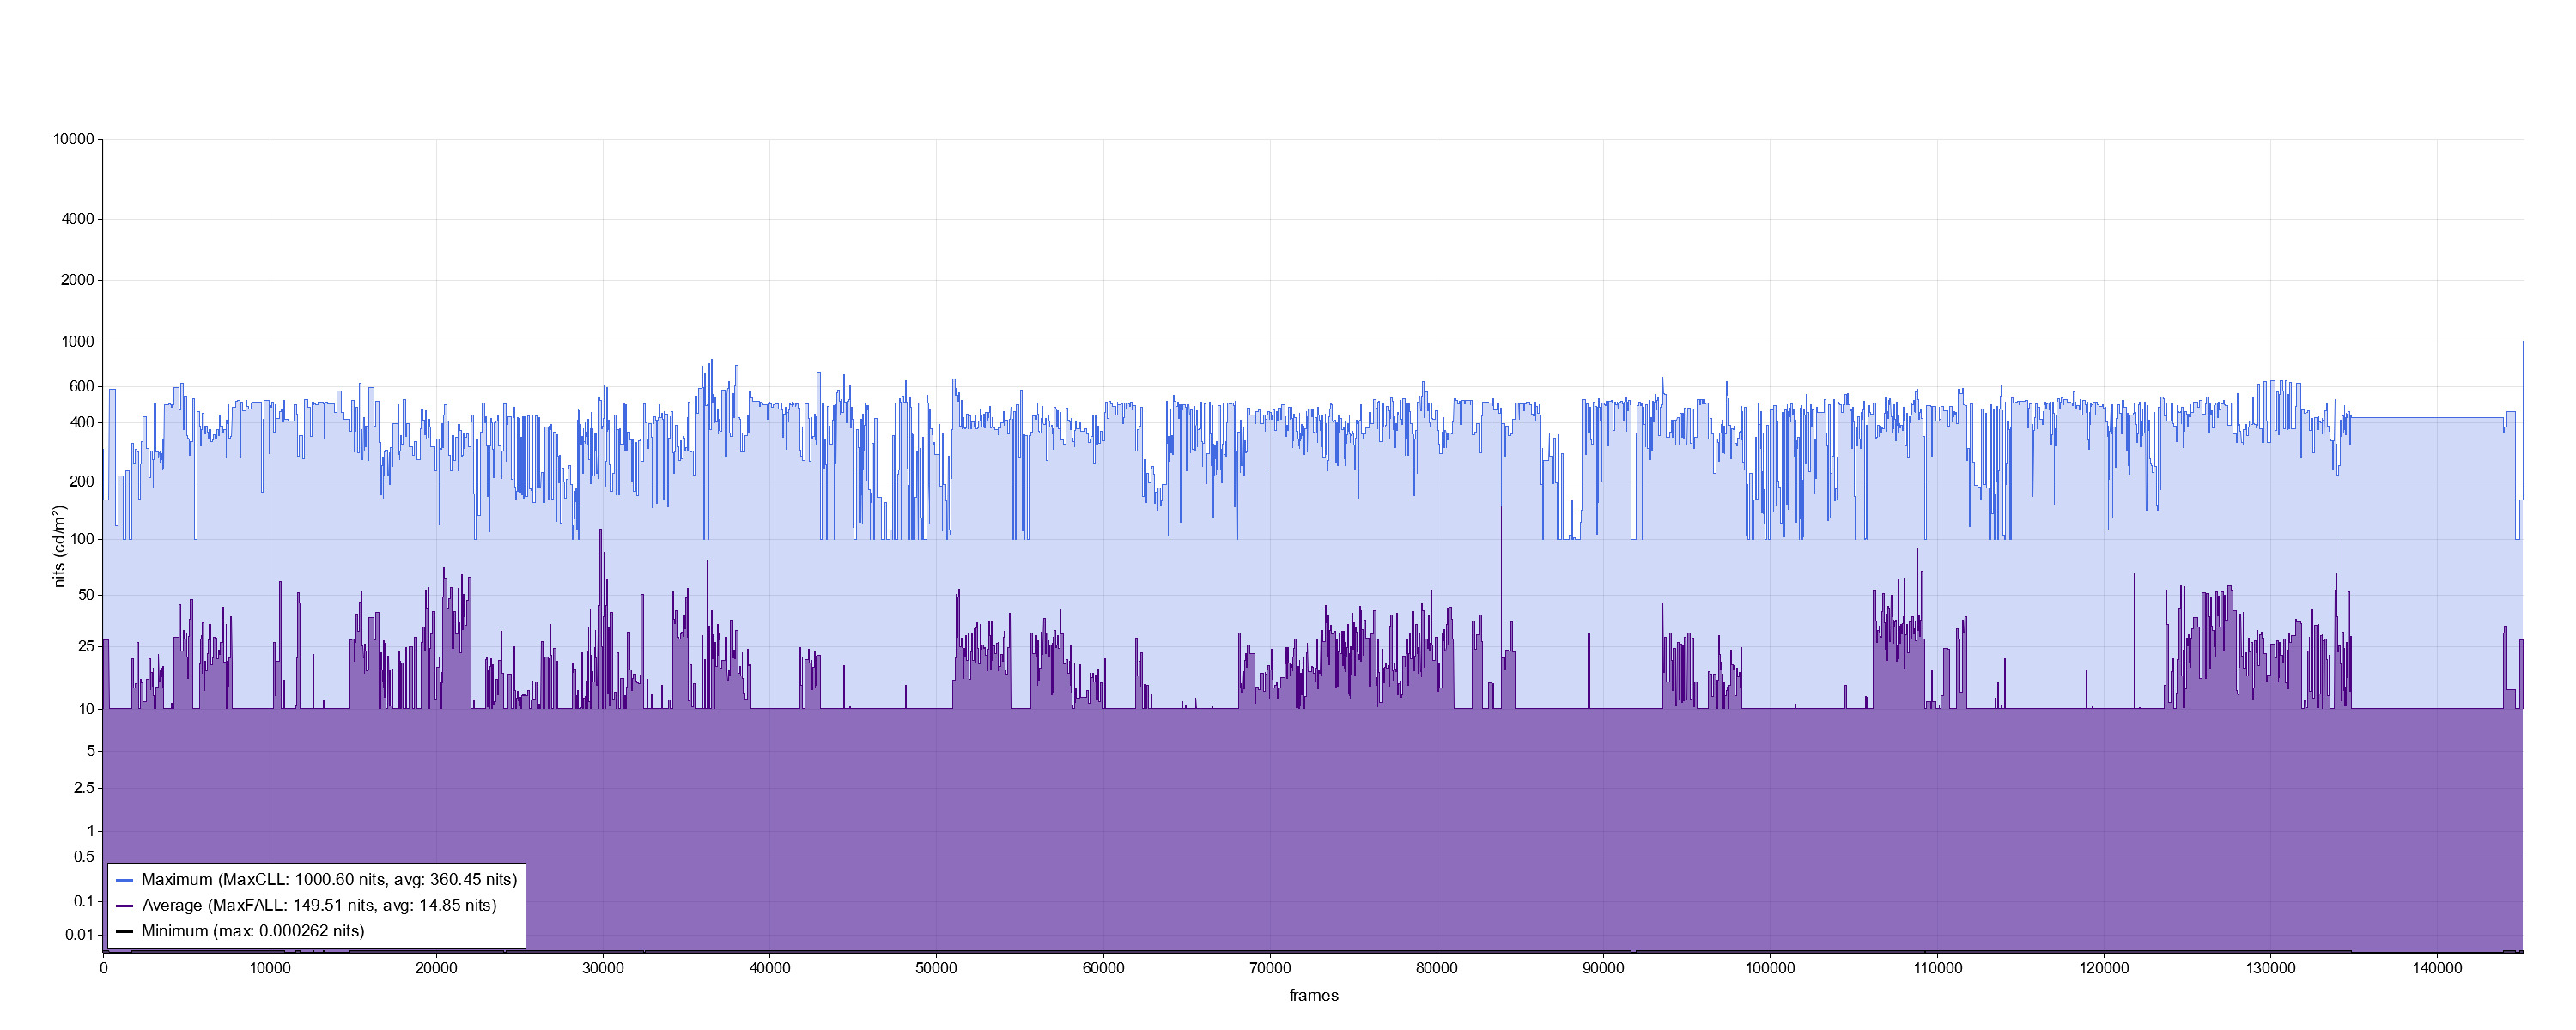
Task: Click the 70000 x-axis tick label
Action: (1270, 969)
